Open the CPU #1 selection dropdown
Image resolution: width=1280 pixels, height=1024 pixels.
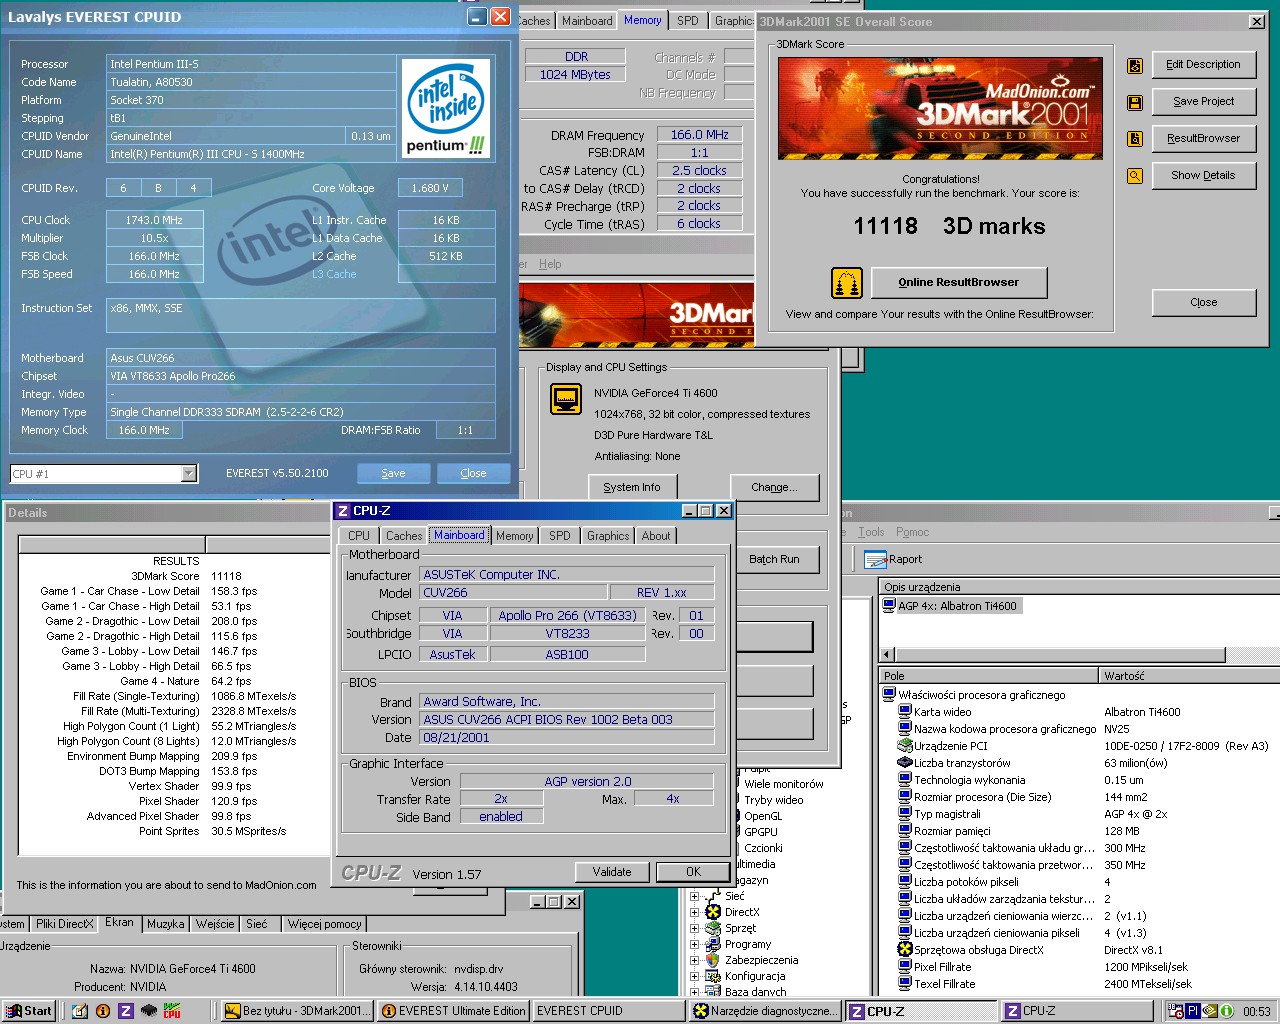(189, 474)
